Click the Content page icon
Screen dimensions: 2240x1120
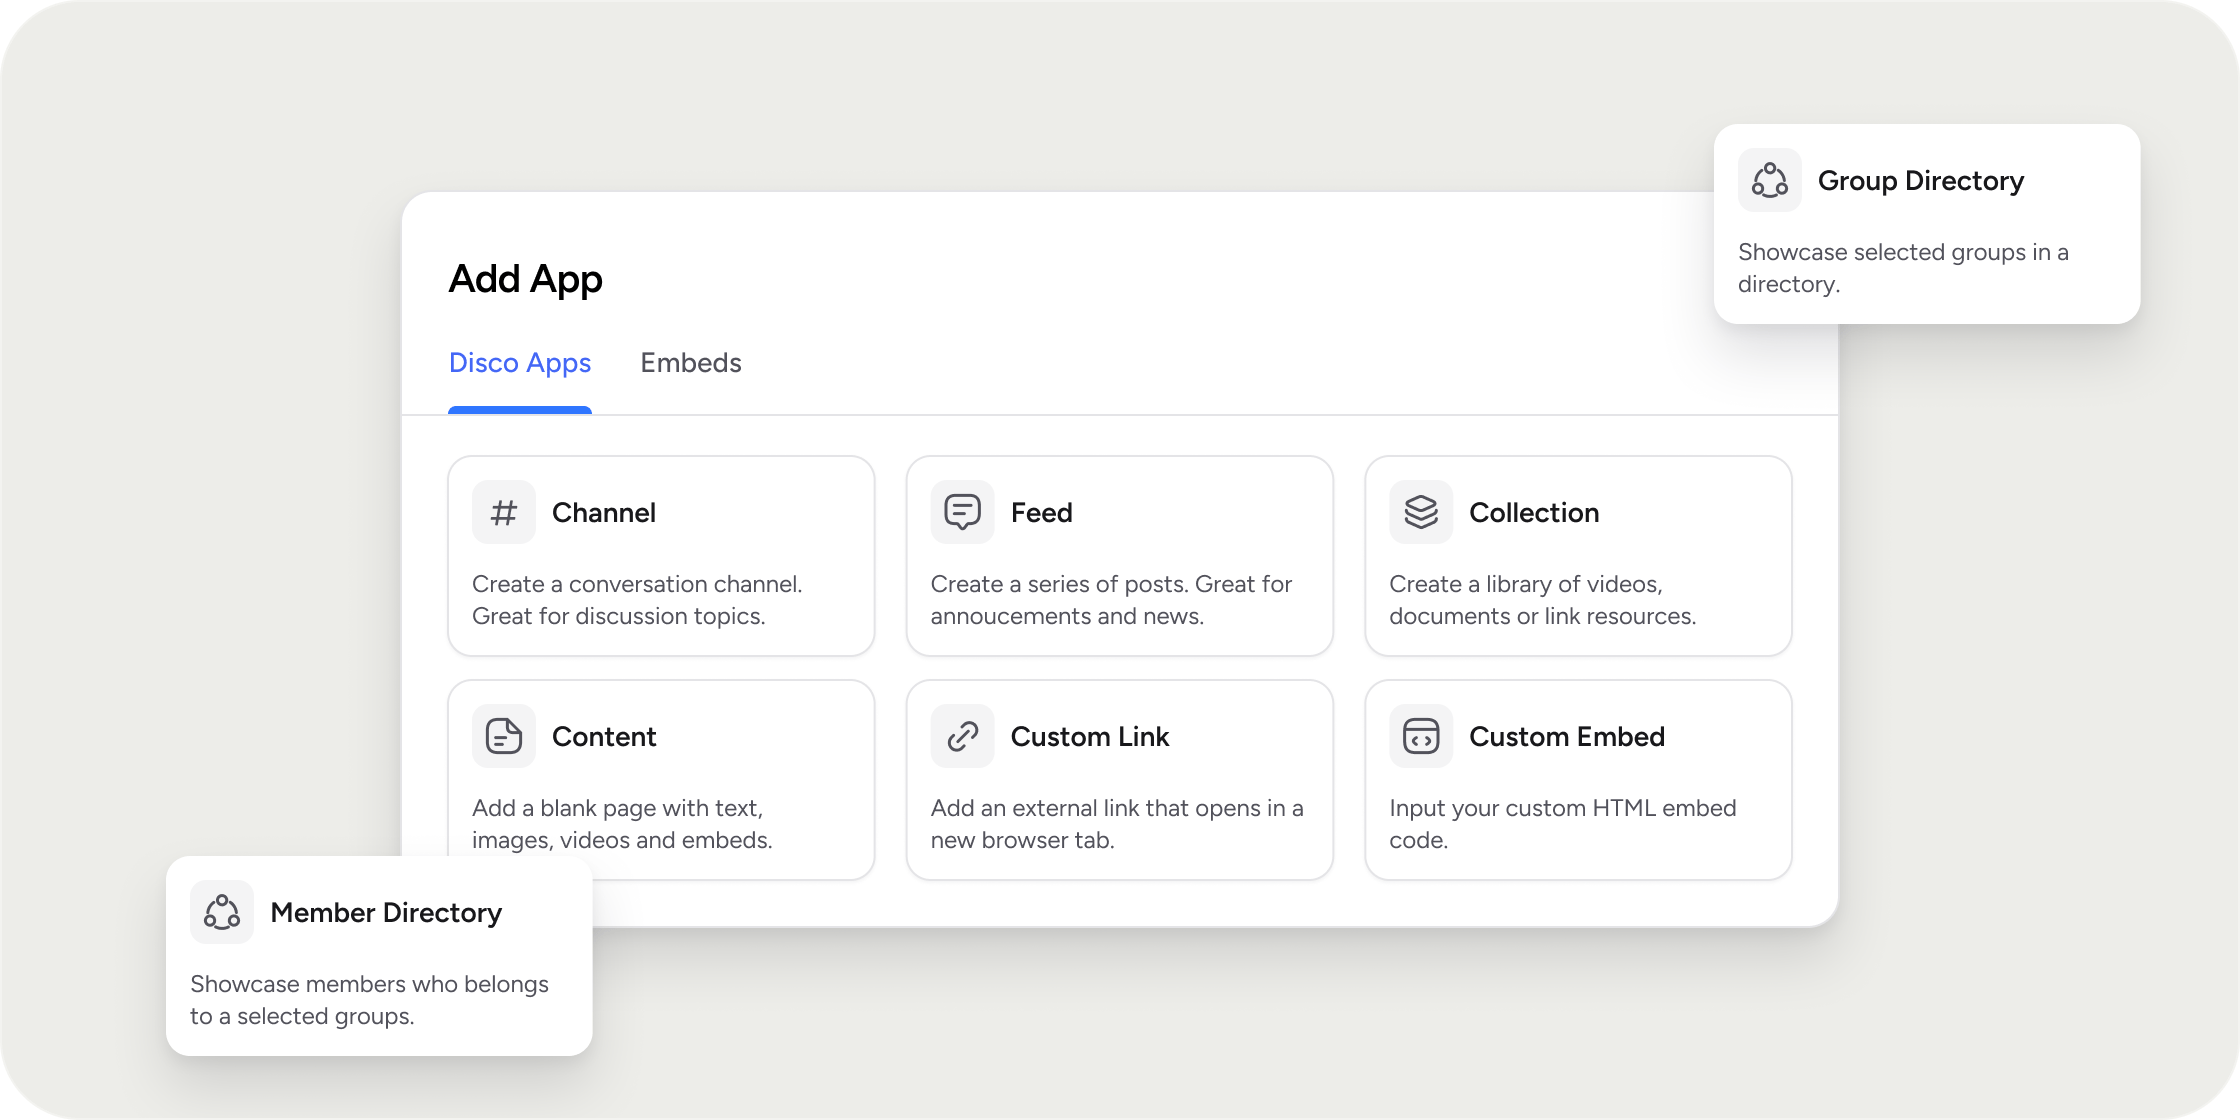pos(504,736)
